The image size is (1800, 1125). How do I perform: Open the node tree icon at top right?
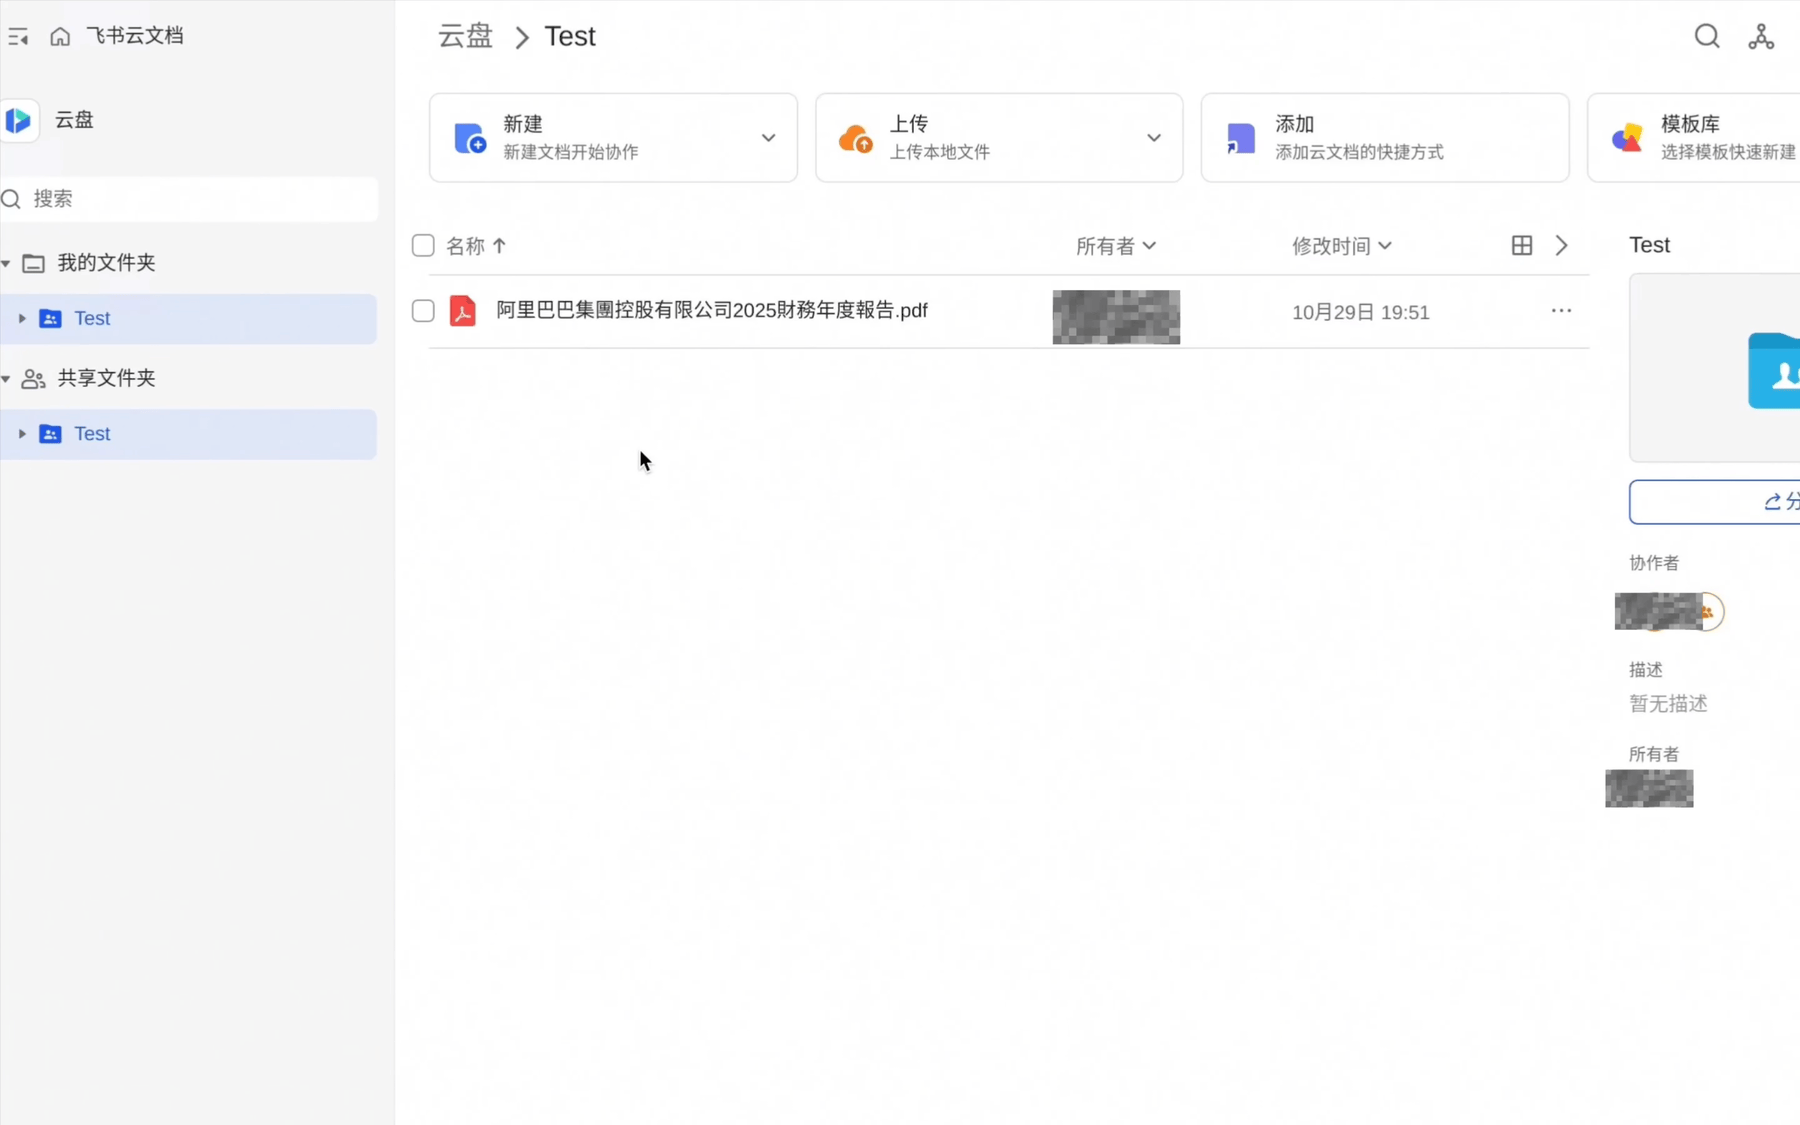pos(1761,37)
